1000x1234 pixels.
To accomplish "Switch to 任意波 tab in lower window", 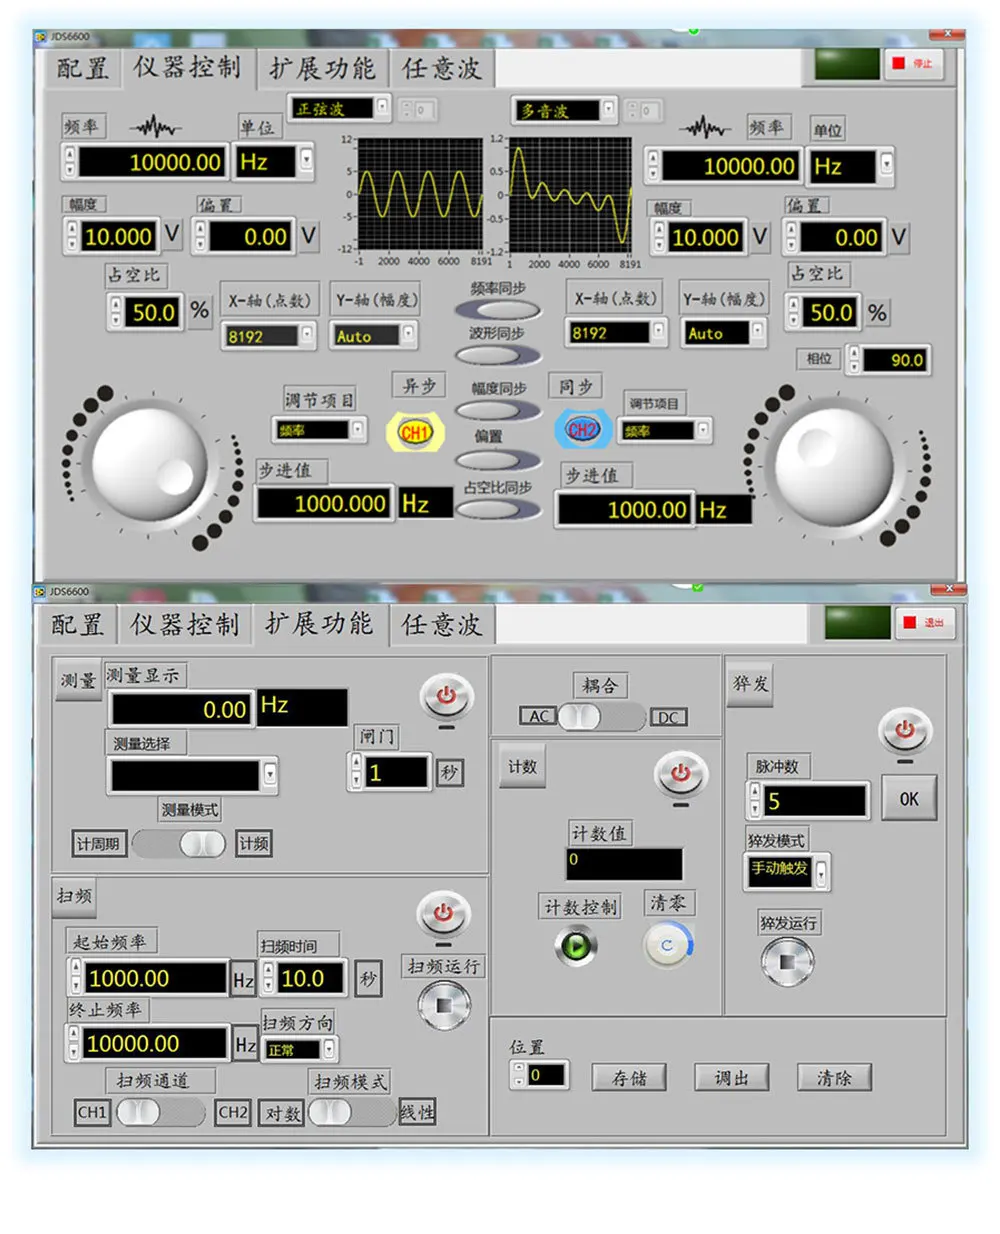I will click(442, 625).
